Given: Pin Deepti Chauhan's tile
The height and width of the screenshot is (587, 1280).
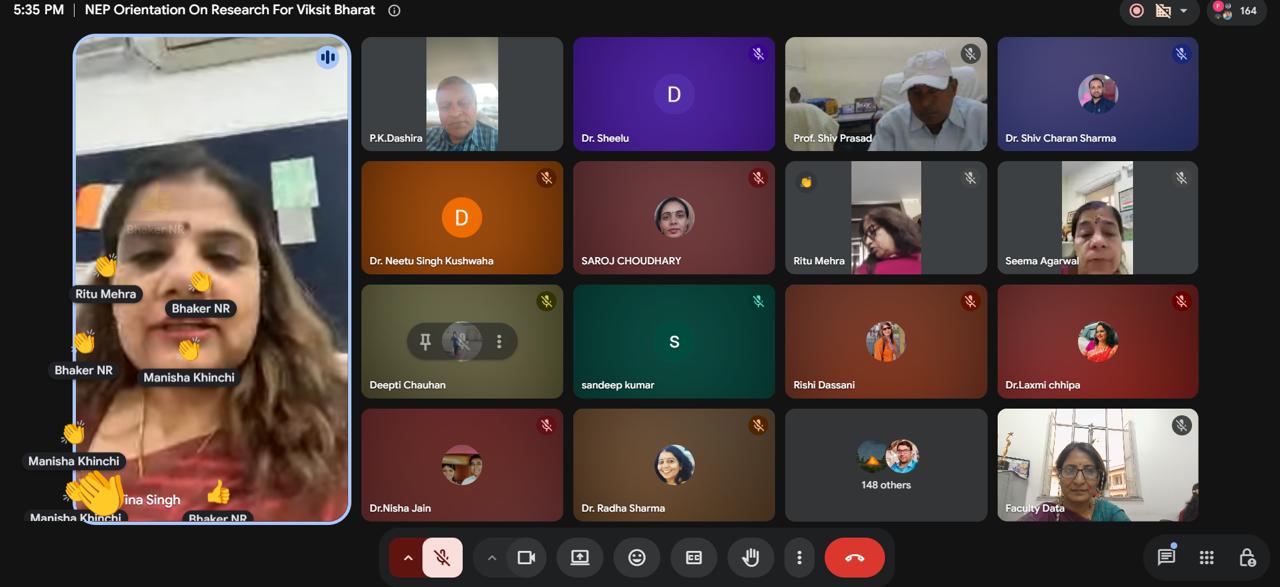Looking at the screenshot, I should tap(425, 342).
